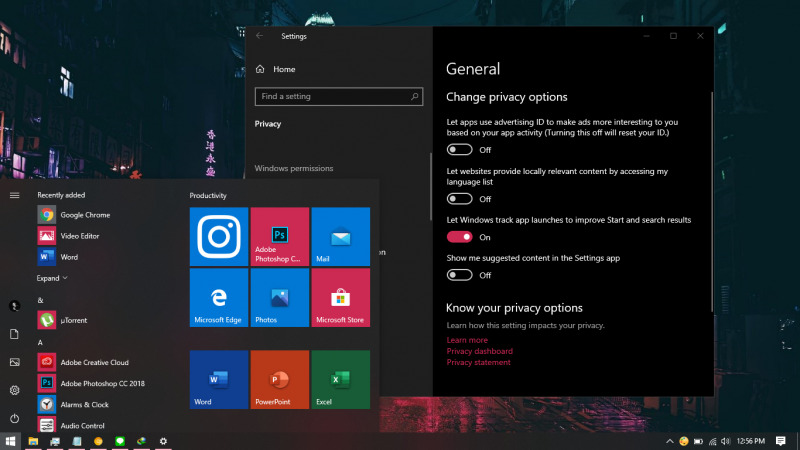Image resolution: width=800 pixels, height=450 pixels.
Task: Open the Photos tile
Action: 280,297
